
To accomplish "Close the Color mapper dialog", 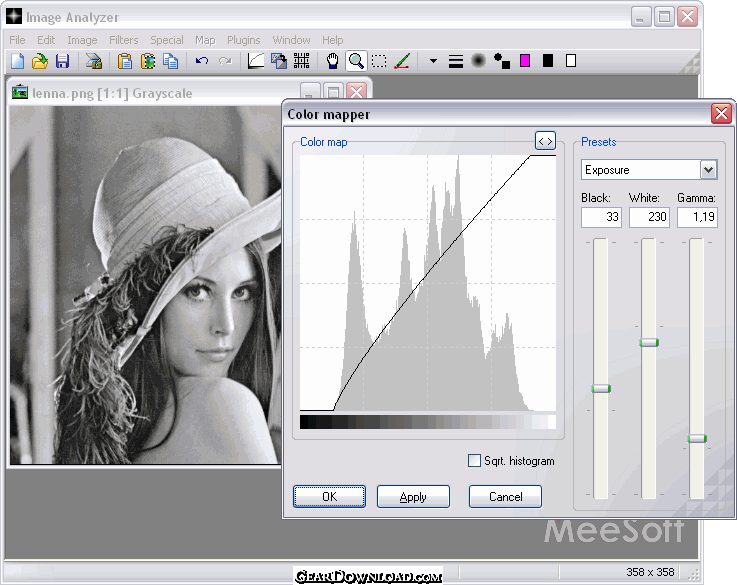I will click(x=721, y=114).
